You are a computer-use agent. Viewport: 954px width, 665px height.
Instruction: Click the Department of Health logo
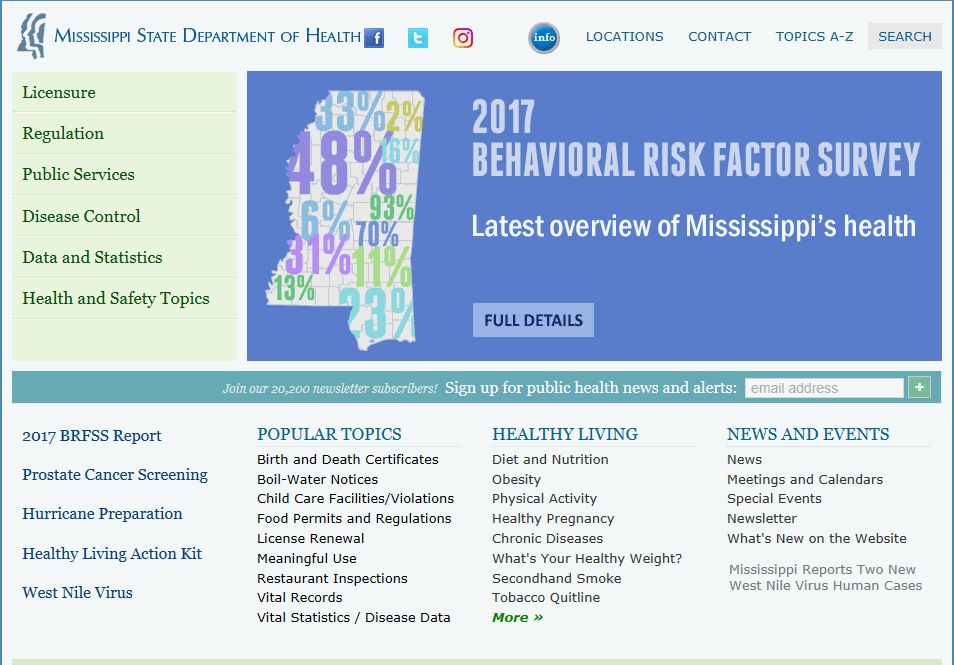pos(32,37)
